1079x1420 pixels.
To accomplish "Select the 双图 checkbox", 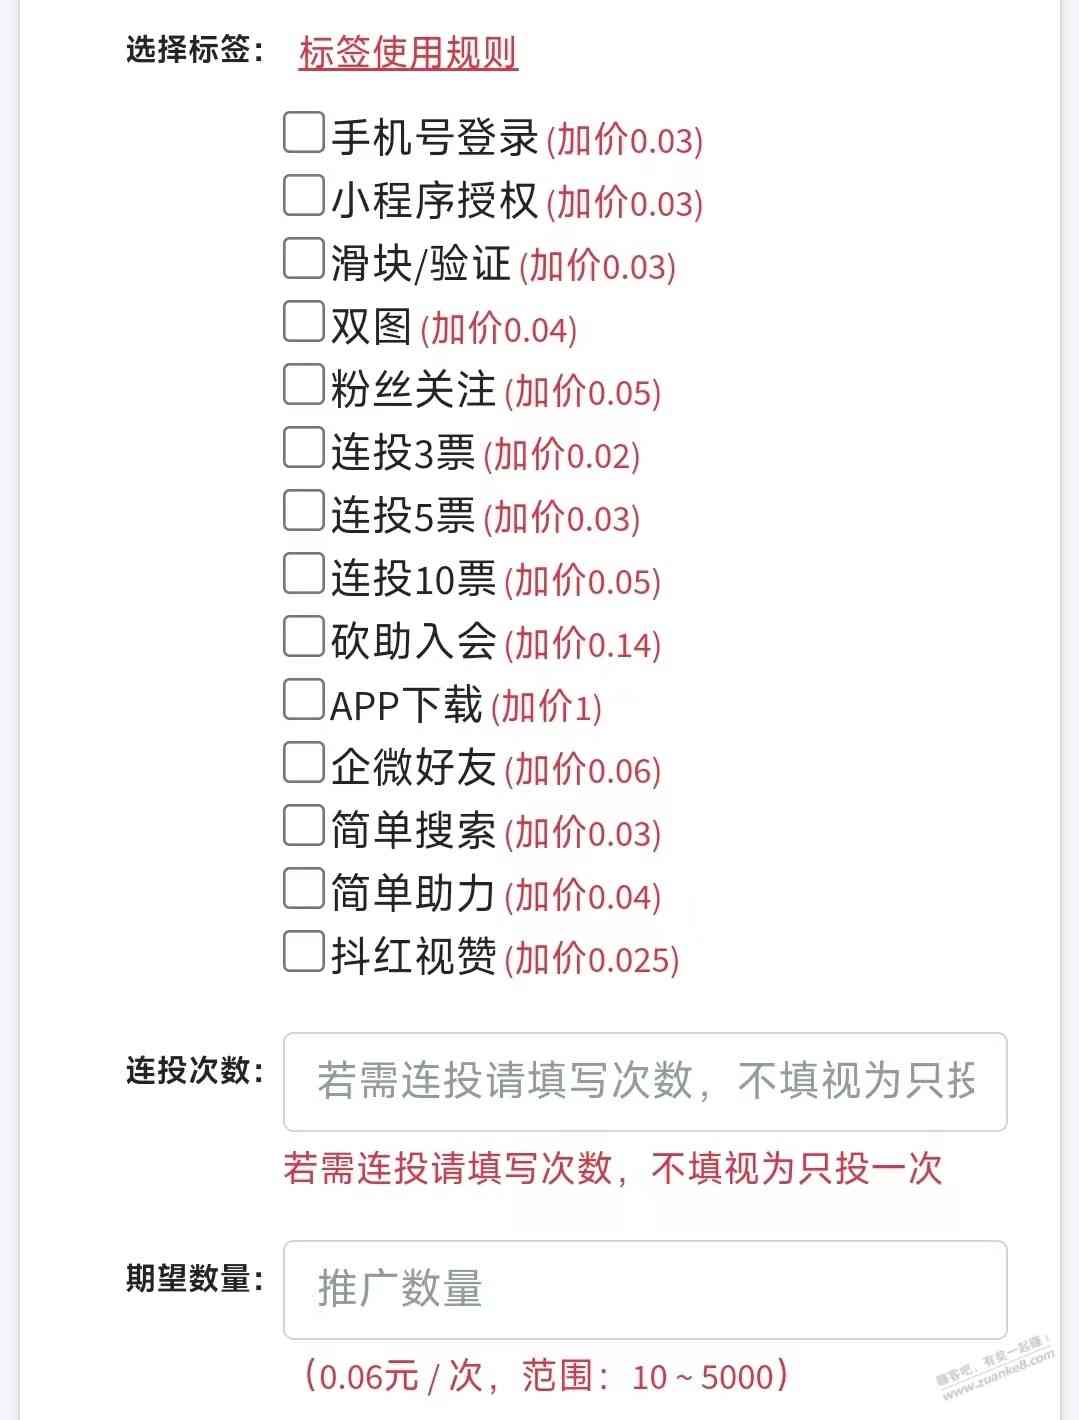I will [303, 322].
